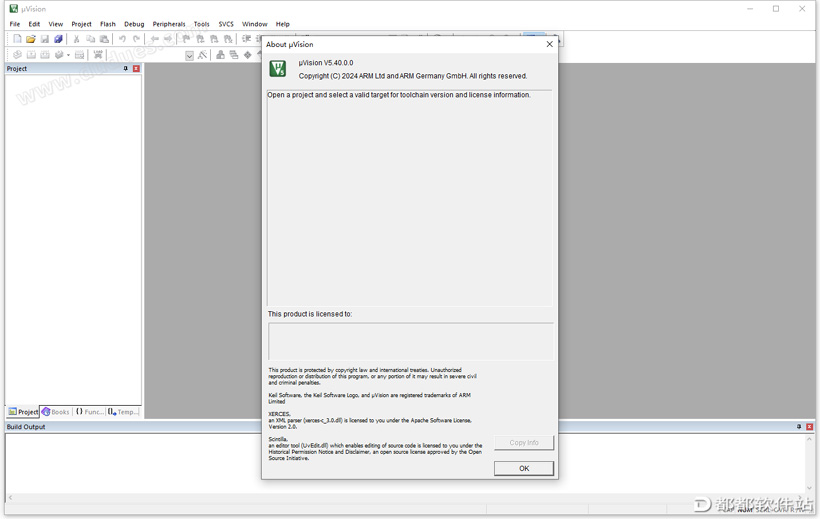Clear all bookmarks icon
The image size is (820, 519).
click(228, 39)
